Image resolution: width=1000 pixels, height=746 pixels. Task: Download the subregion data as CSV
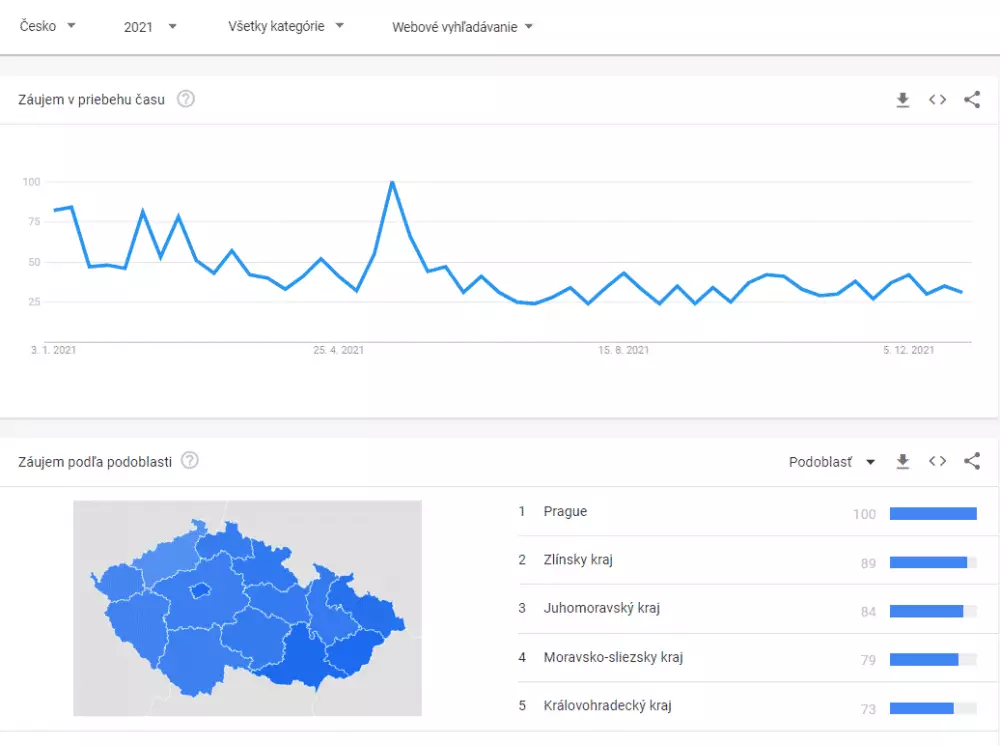coord(902,461)
